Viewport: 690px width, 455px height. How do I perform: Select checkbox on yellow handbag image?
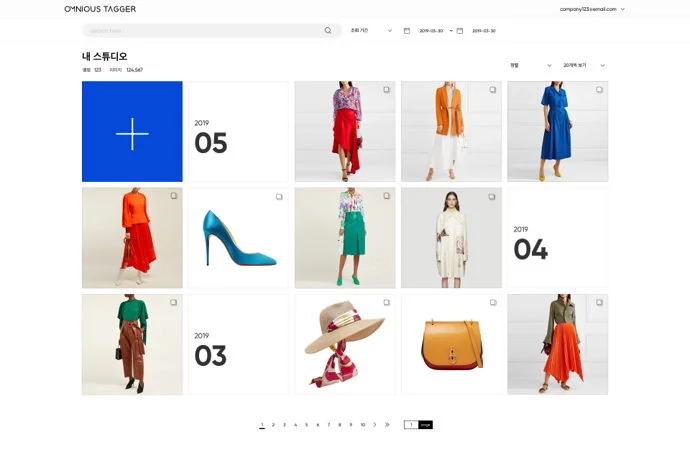493,302
